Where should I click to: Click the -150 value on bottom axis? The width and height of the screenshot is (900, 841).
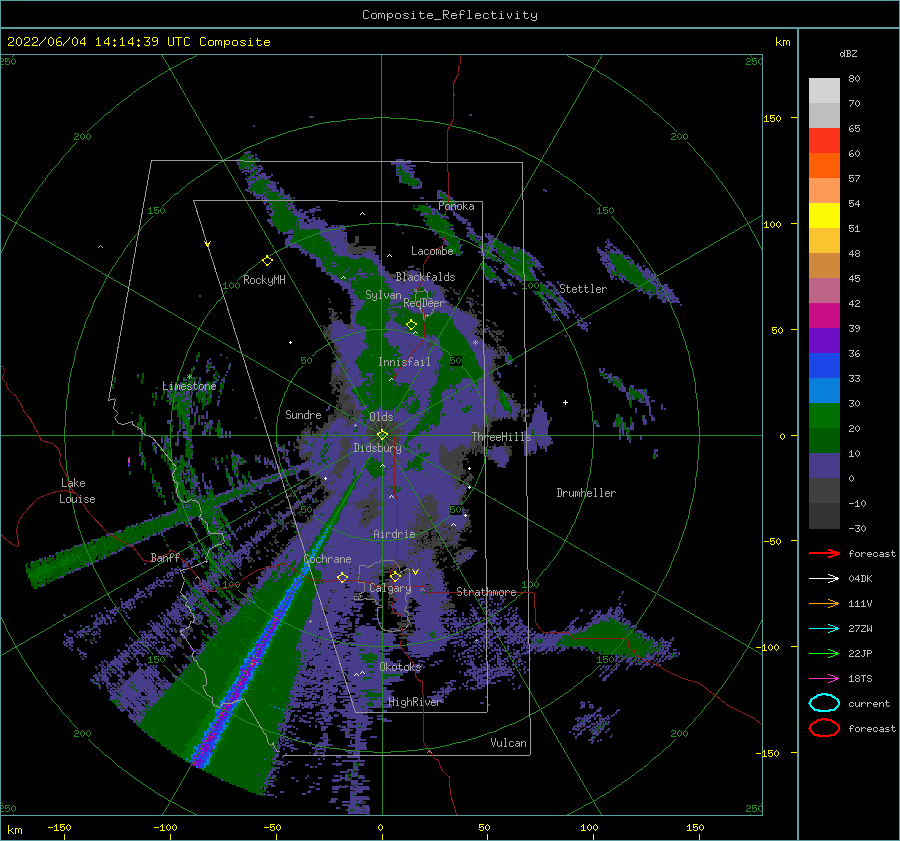tap(59, 827)
